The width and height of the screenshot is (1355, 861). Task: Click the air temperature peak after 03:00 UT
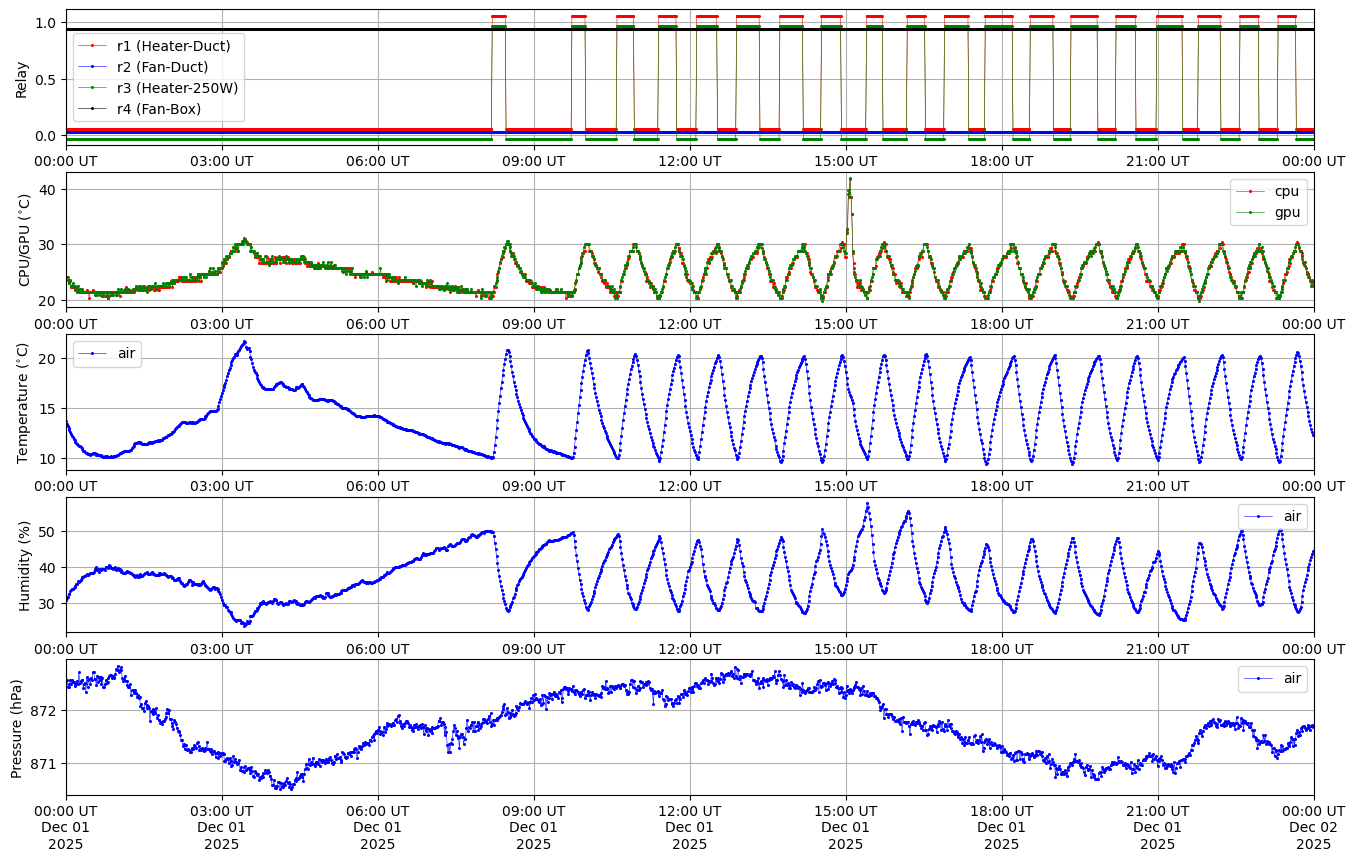(x=244, y=342)
